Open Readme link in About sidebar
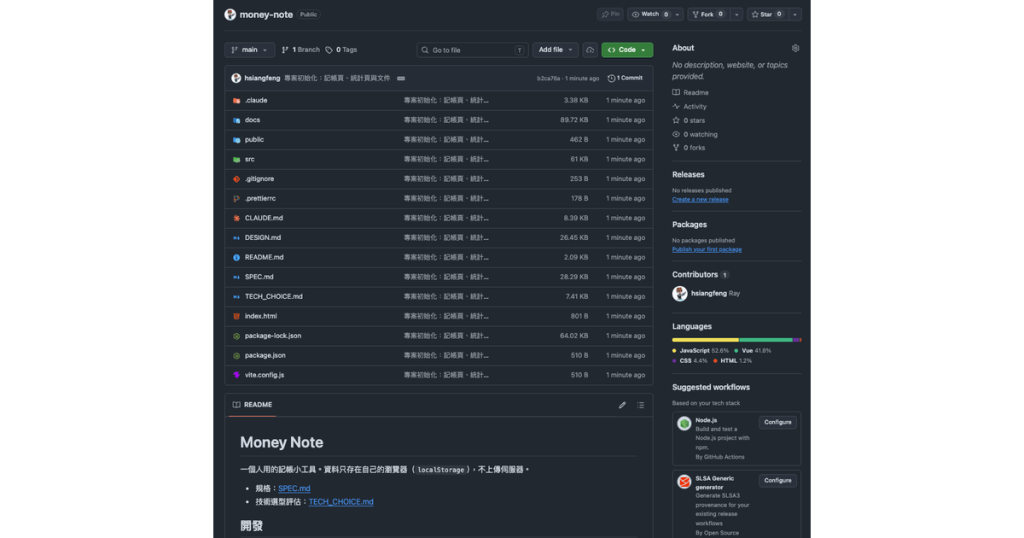The image size is (1024, 538). tap(690, 93)
